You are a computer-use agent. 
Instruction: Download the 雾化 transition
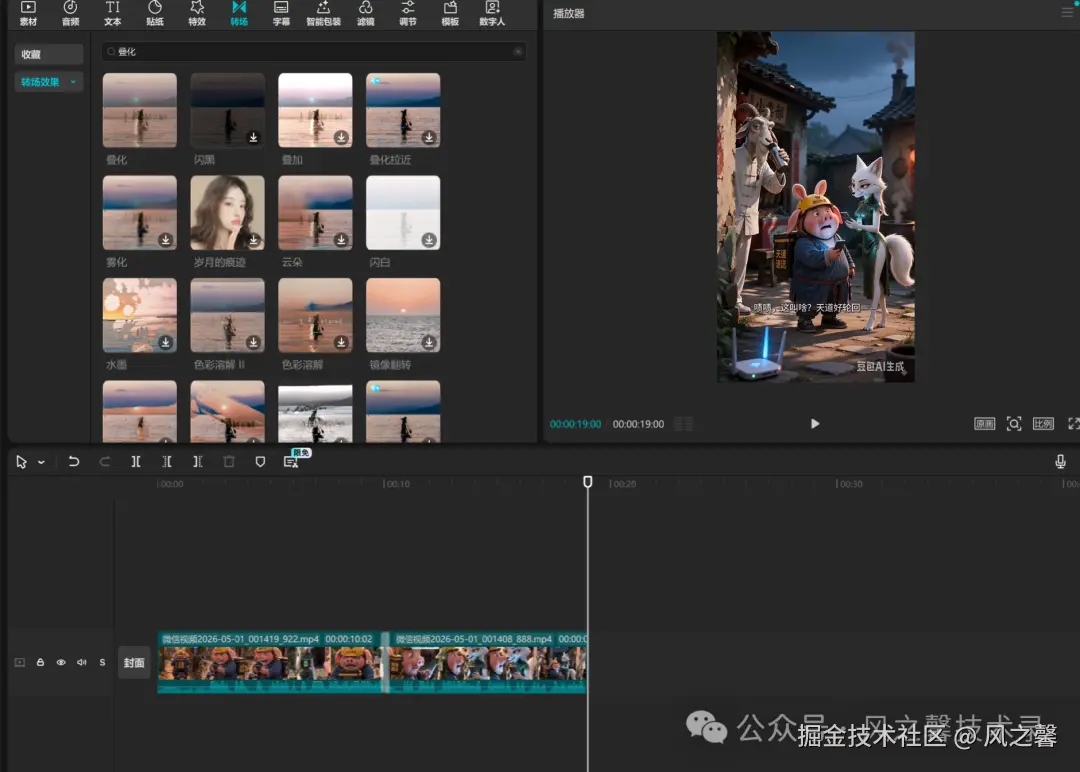tap(165, 240)
